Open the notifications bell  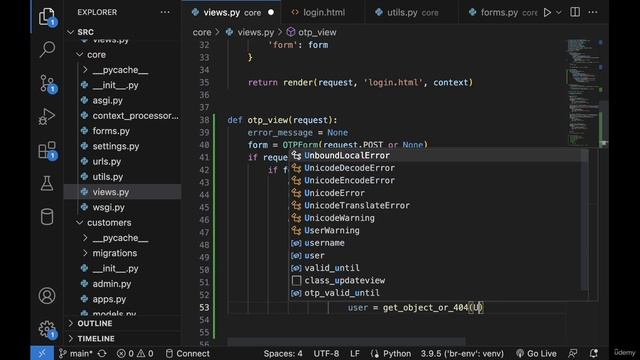tap(593, 353)
